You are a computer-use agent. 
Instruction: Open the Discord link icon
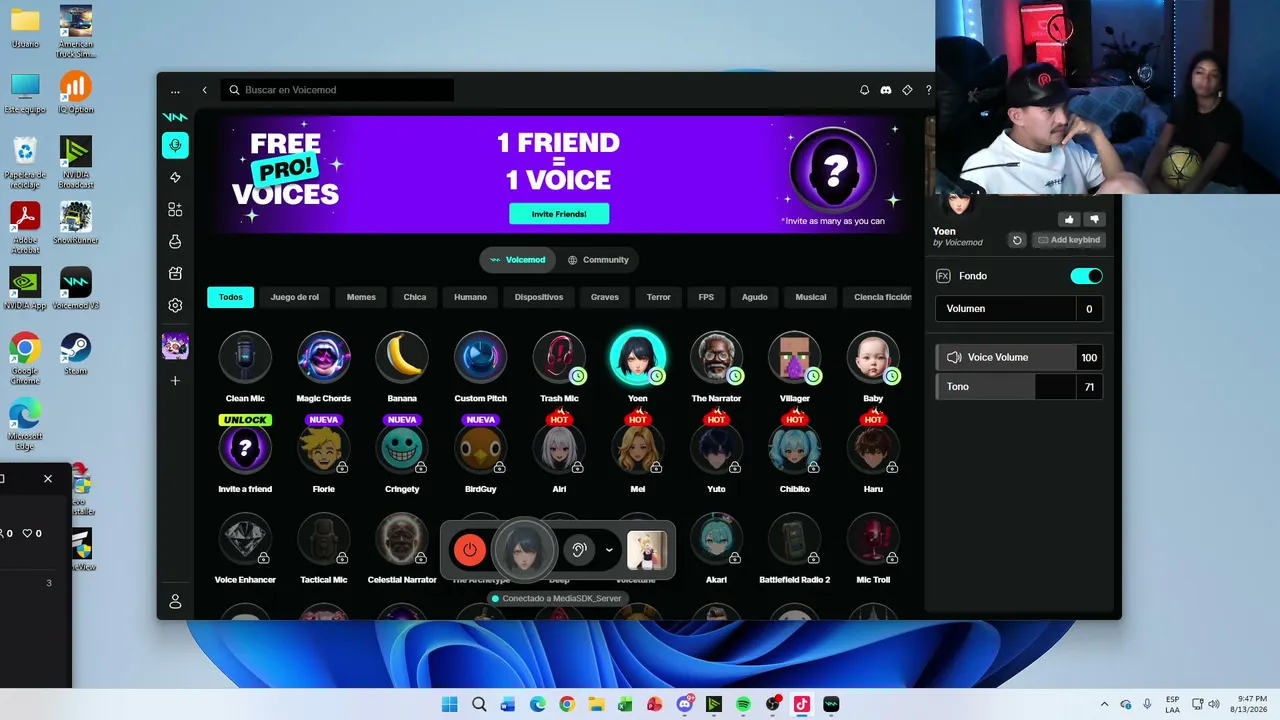coord(885,90)
